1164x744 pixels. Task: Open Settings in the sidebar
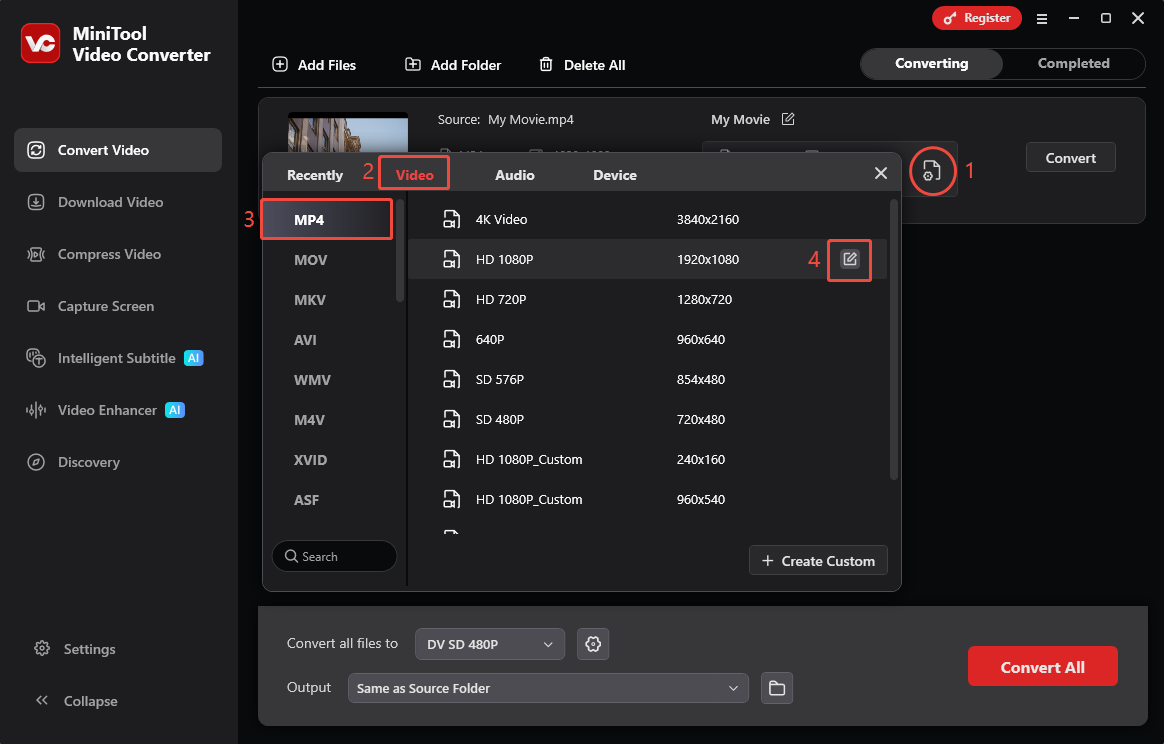(x=75, y=649)
